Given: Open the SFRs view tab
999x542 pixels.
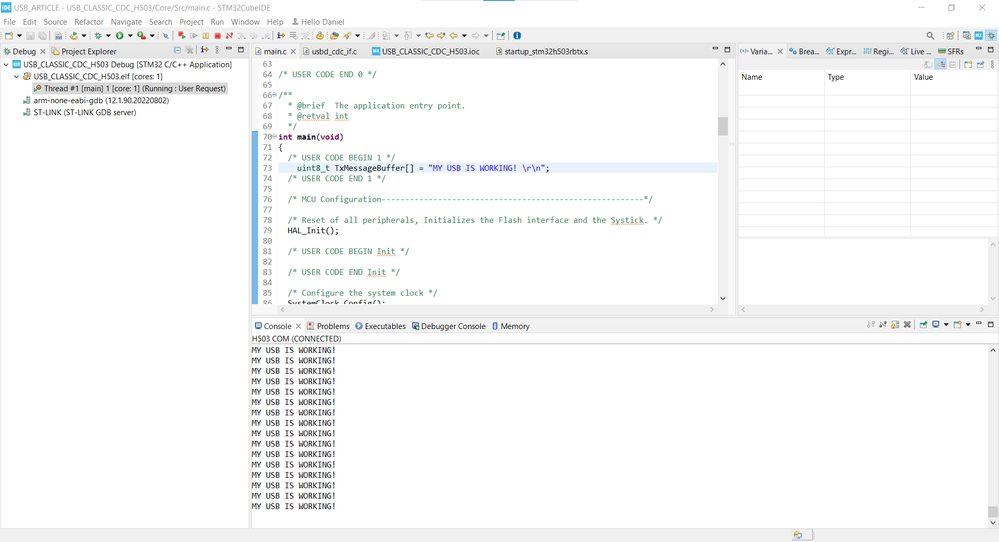Looking at the screenshot, I should [949, 51].
